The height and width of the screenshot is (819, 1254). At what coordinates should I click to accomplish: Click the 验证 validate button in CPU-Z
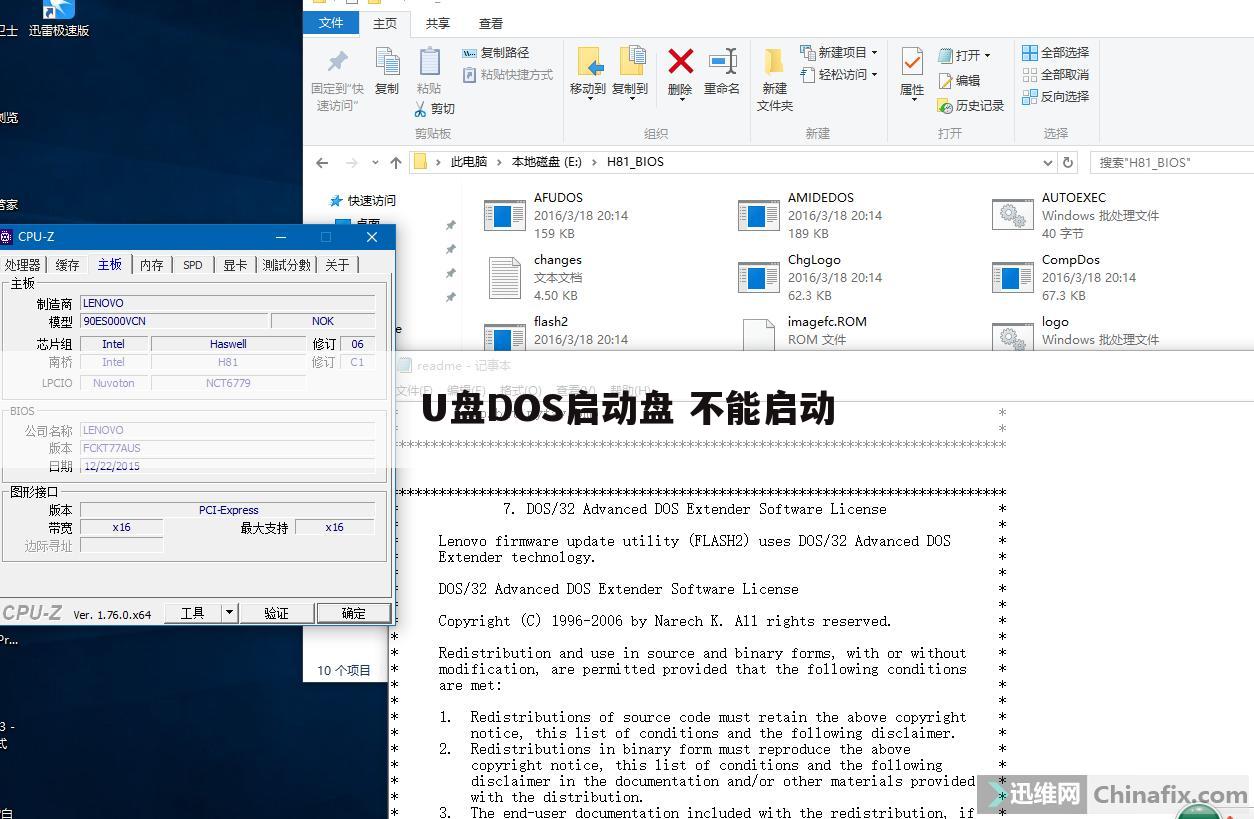point(277,613)
